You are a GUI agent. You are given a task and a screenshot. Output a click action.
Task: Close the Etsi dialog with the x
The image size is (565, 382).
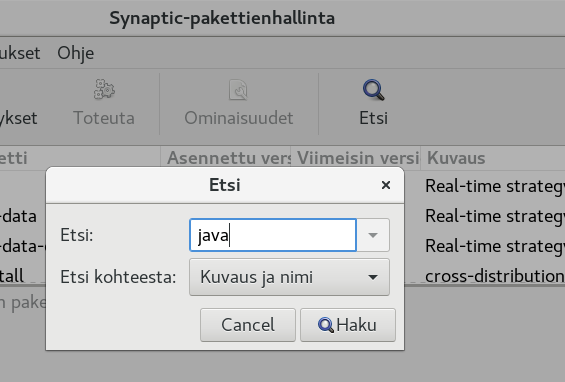pyautogui.click(x=386, y=185)
